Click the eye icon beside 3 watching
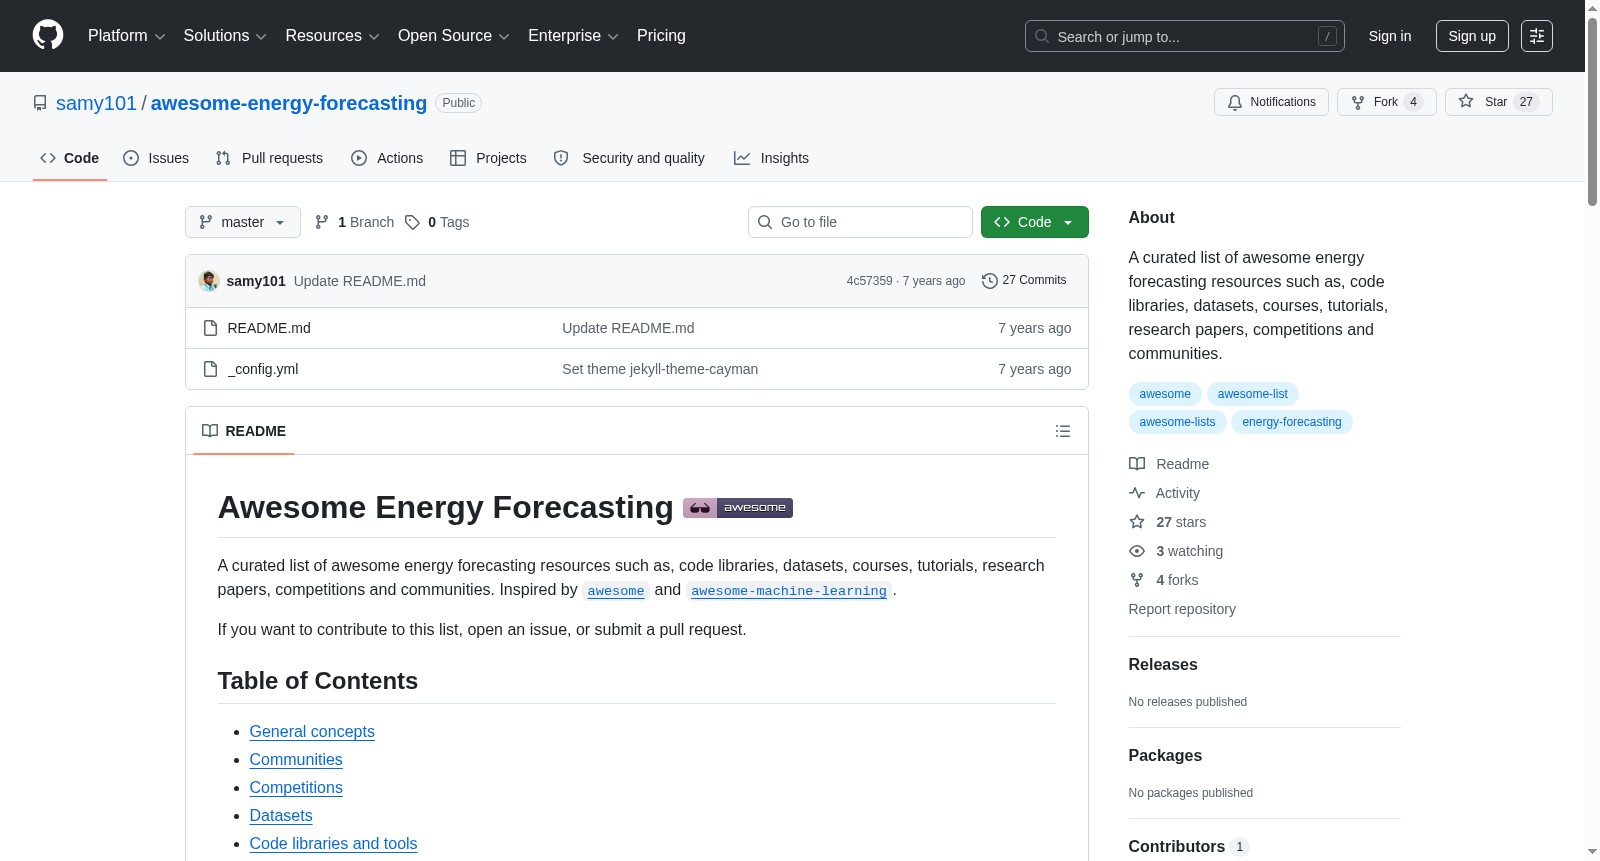The width and height of the screenshot is (1600, 861). tap(1137, 551)
